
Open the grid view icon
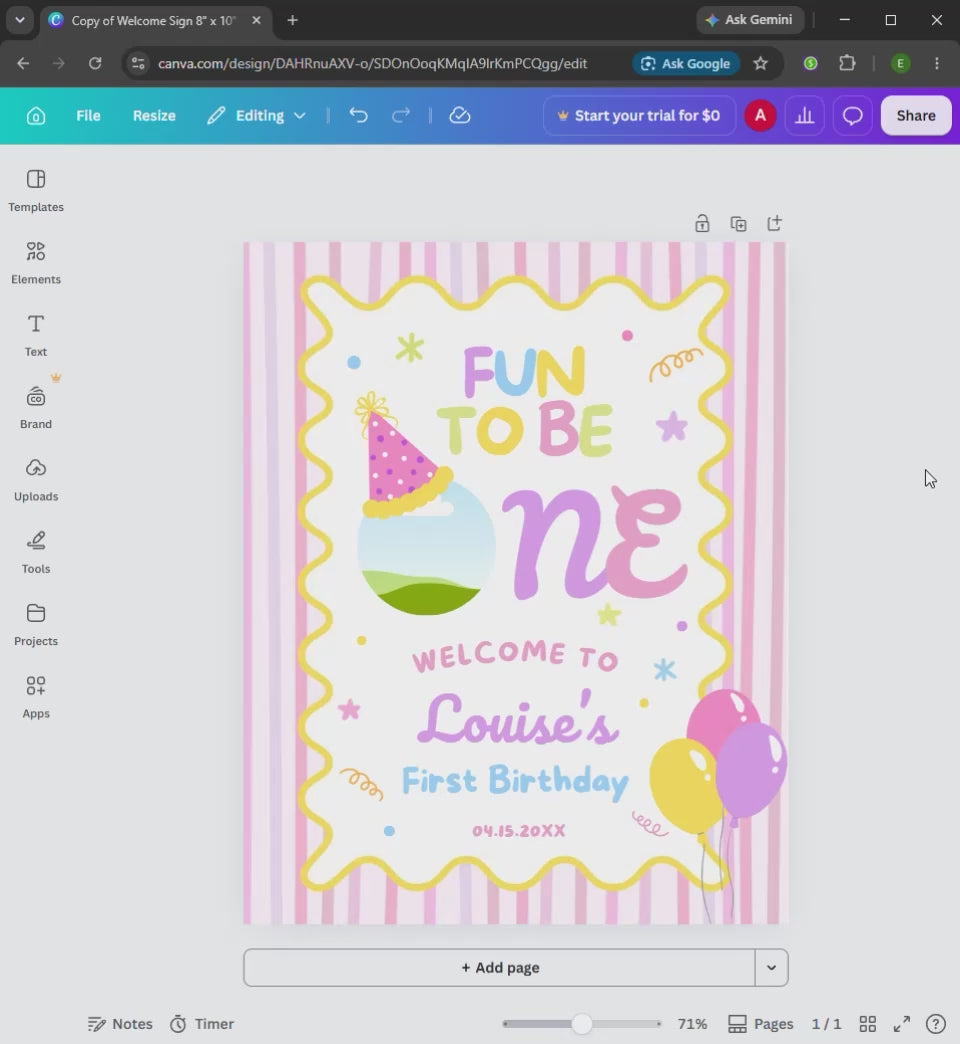867,1023
